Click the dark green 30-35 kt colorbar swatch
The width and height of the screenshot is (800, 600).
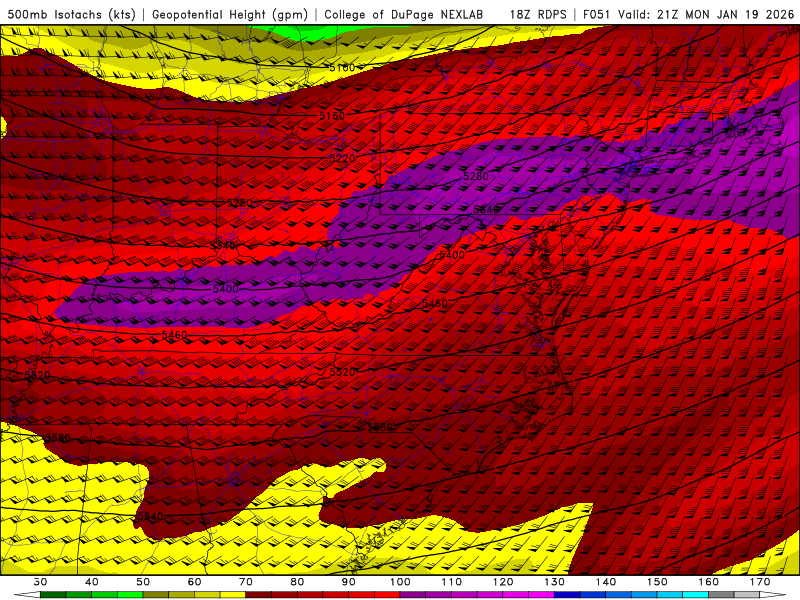coord(53,595)
